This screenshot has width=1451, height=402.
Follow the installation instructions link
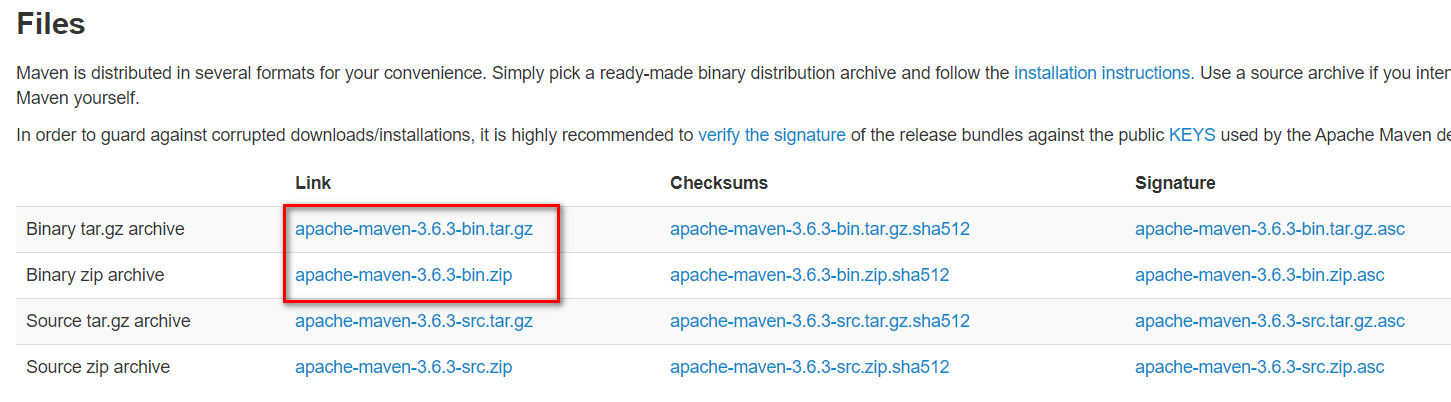click(x=1102, y=73)
